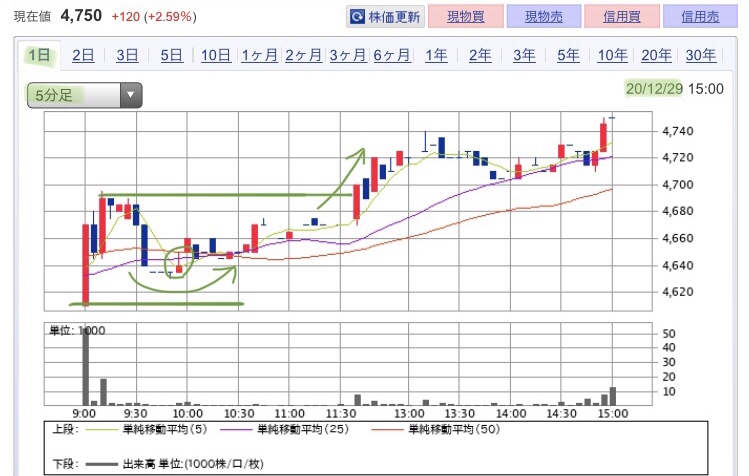The height and width of the screenshot is (476, 749).
Task: Switch to the 2ヶ月 period tab
Action: [303, 55]
